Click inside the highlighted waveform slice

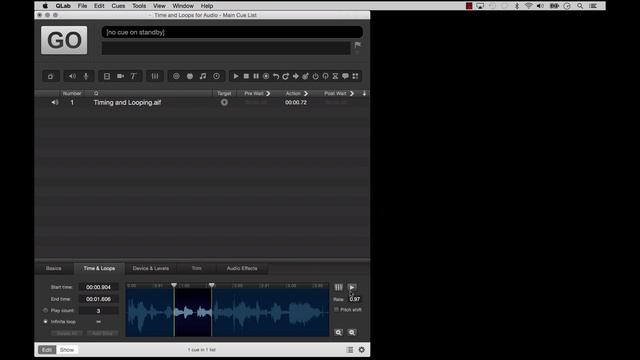coord(193,313)
